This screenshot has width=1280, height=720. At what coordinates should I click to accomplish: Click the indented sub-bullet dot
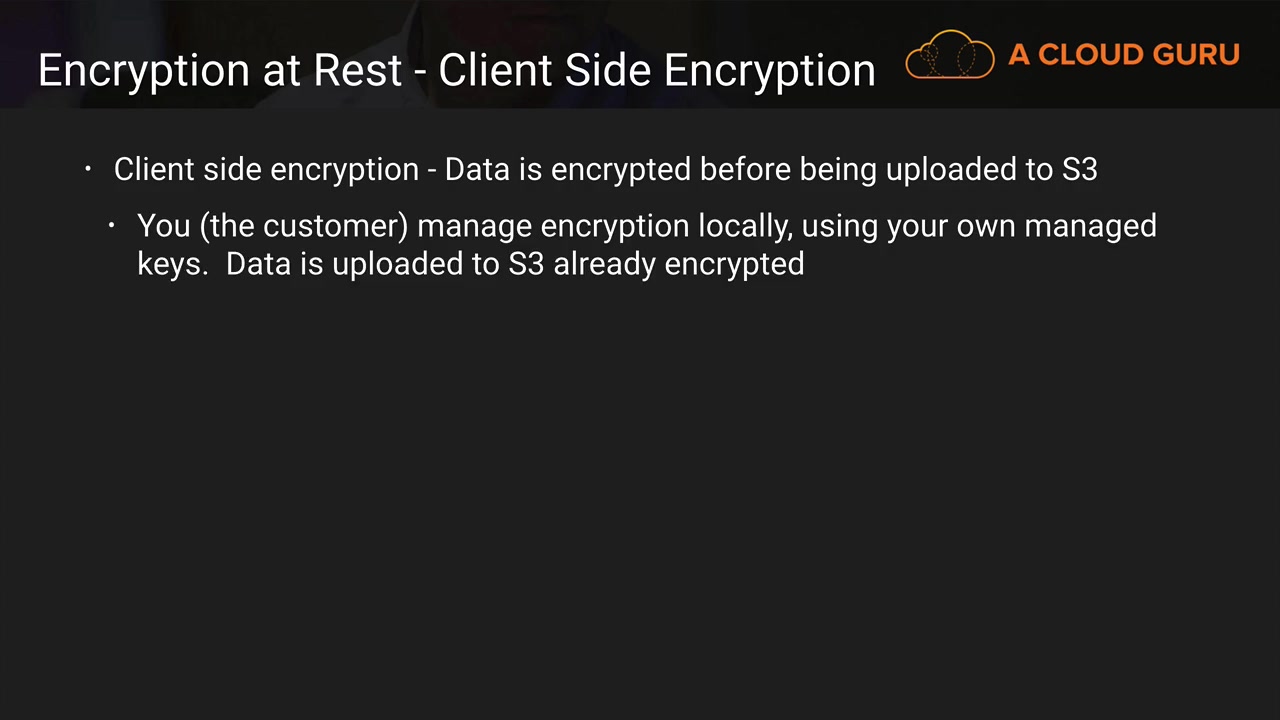click(112, 226)
